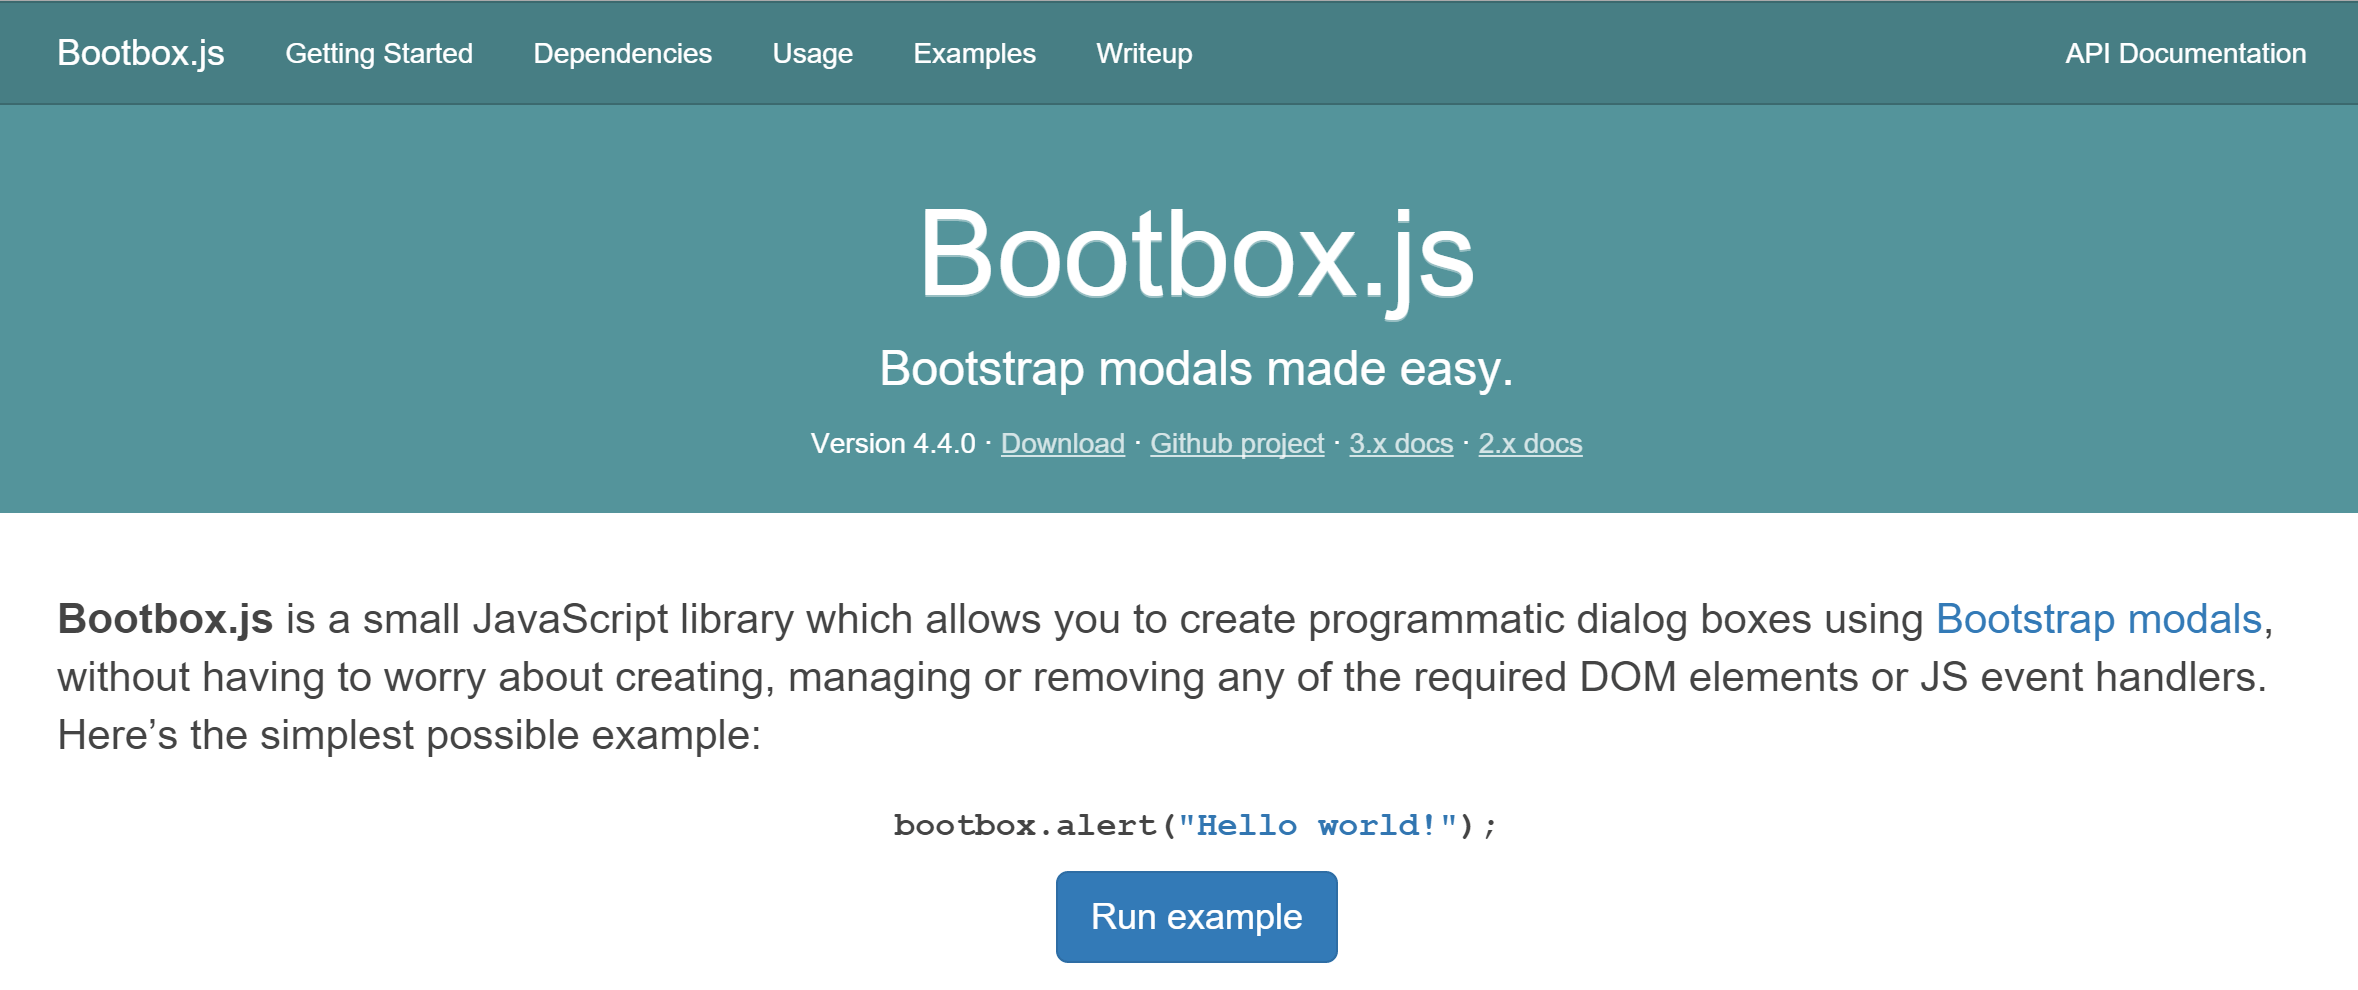Click the tagline 'Bootstrap modals made easy.'

coord(1196,368)
